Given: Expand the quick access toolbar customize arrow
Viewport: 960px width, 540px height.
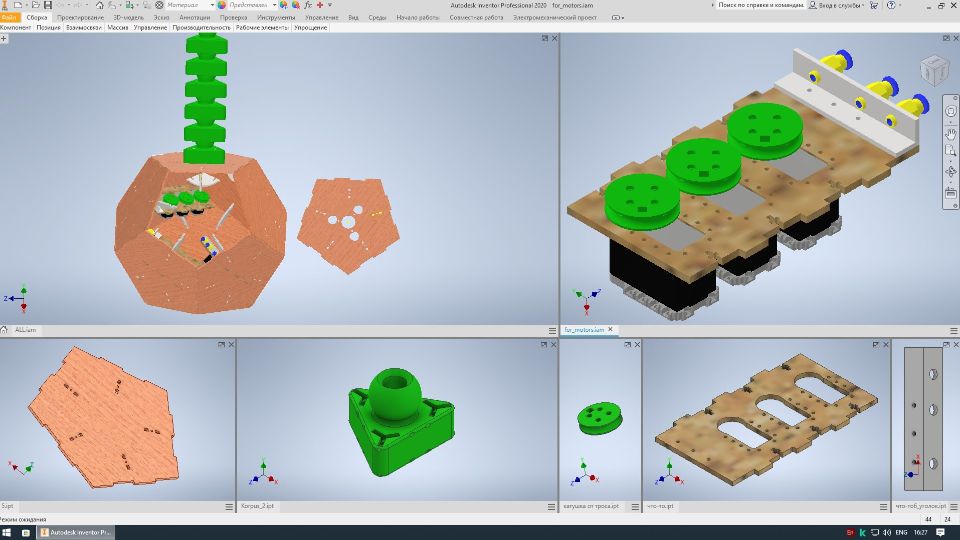Looking at the screenshot, I should pyautogui.click(x=330, y=5).
